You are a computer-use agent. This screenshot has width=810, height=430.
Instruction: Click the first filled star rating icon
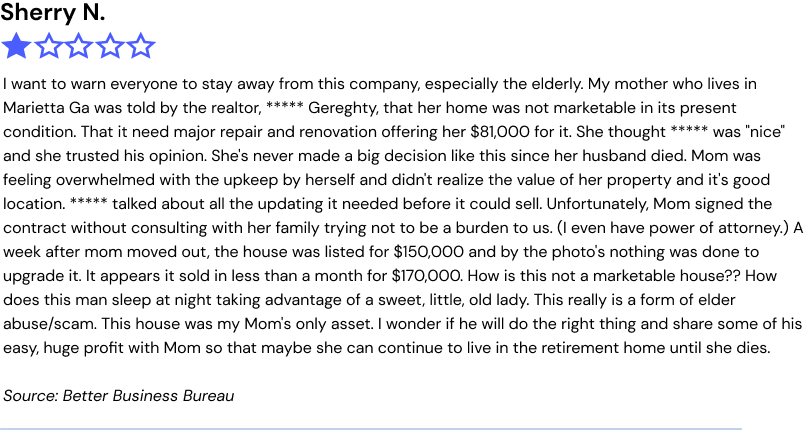[15, 46]
